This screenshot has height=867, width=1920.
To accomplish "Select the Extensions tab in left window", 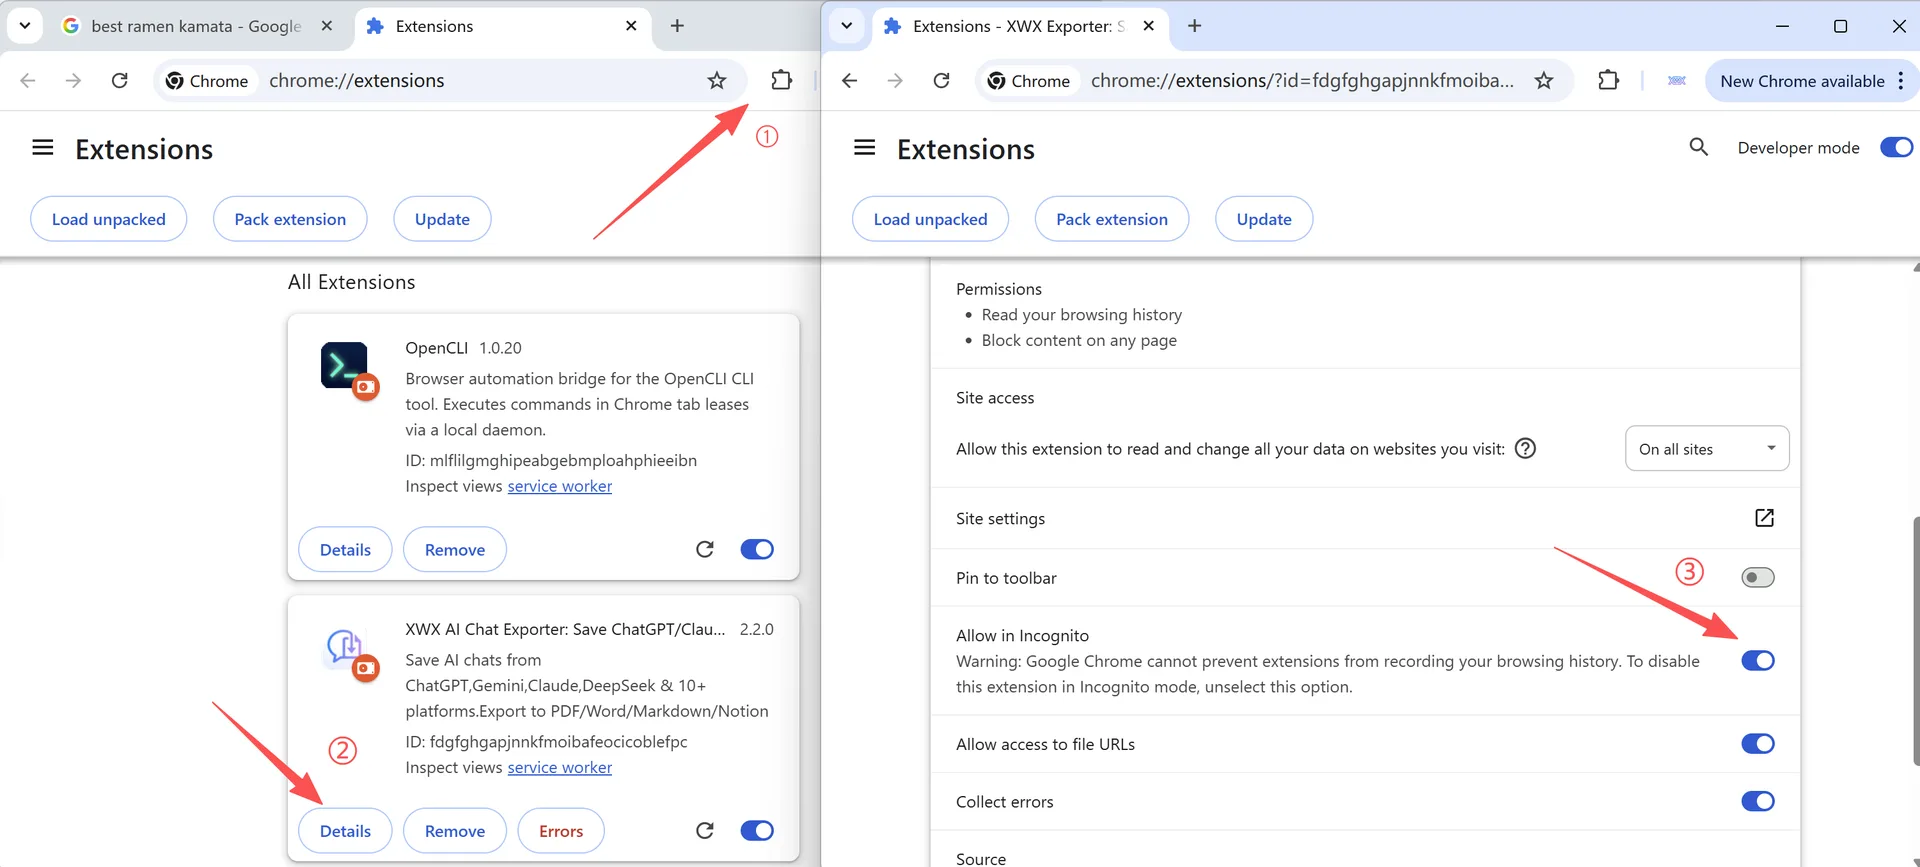I will 502,26.
